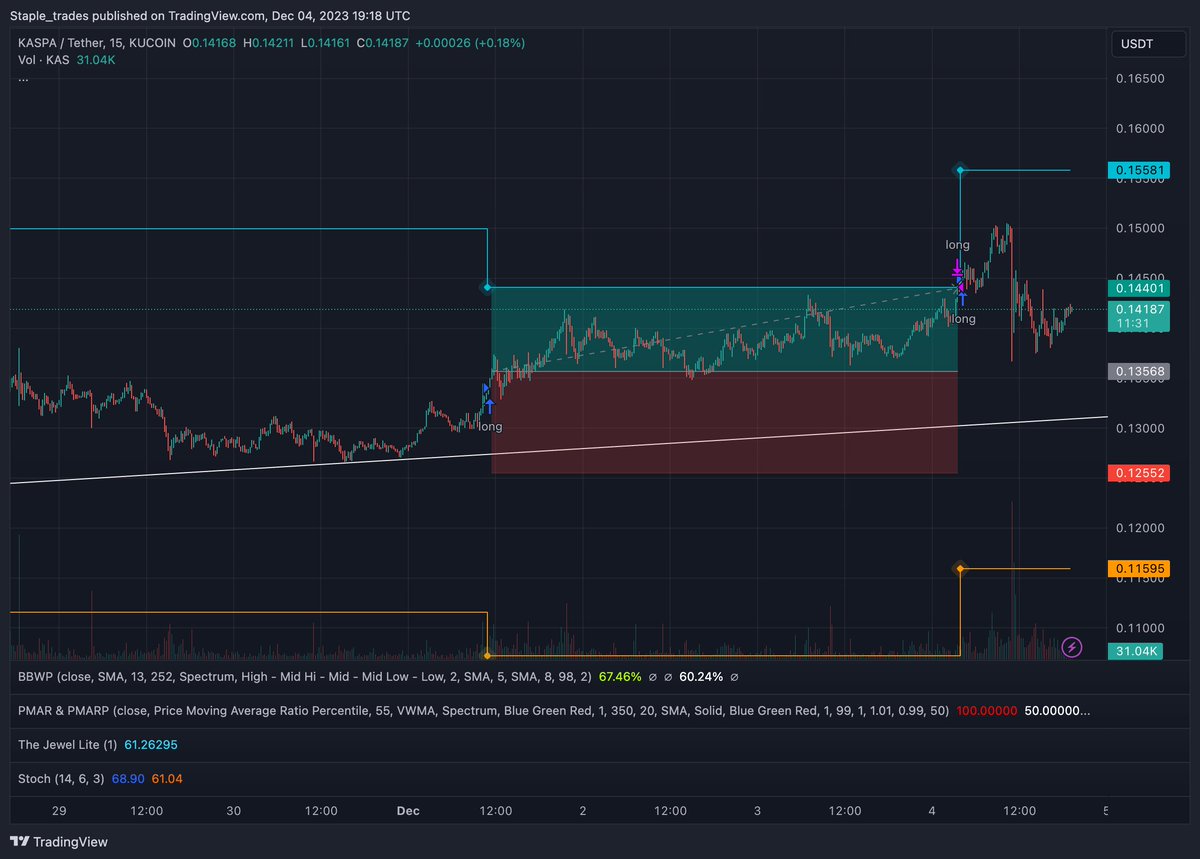Click the orange diamond at the chart bottom near Dec 1
The width and height of the screenshot is (1200, 859).
[487, 655]
